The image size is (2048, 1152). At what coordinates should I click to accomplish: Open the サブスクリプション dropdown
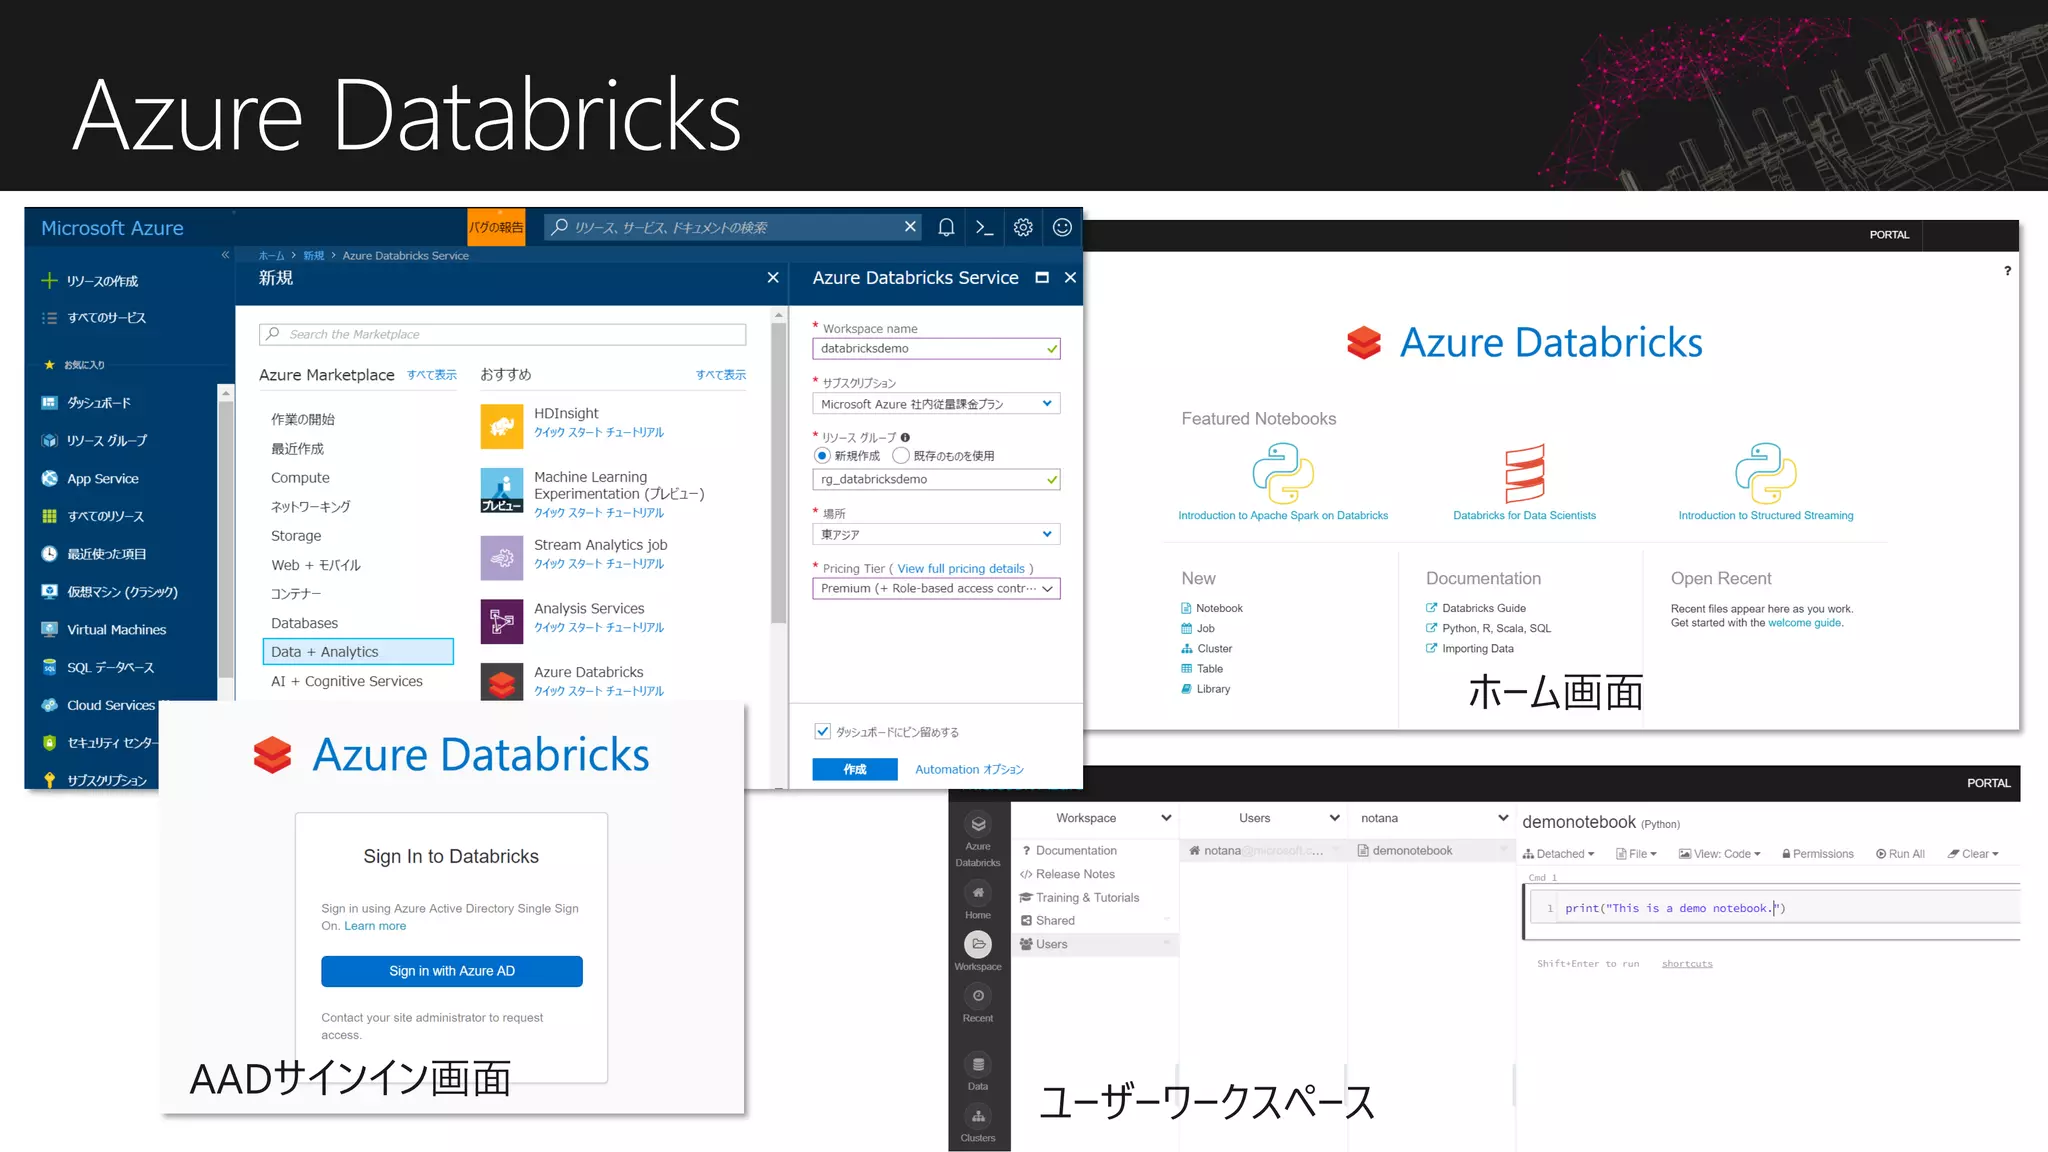point(936,404)
